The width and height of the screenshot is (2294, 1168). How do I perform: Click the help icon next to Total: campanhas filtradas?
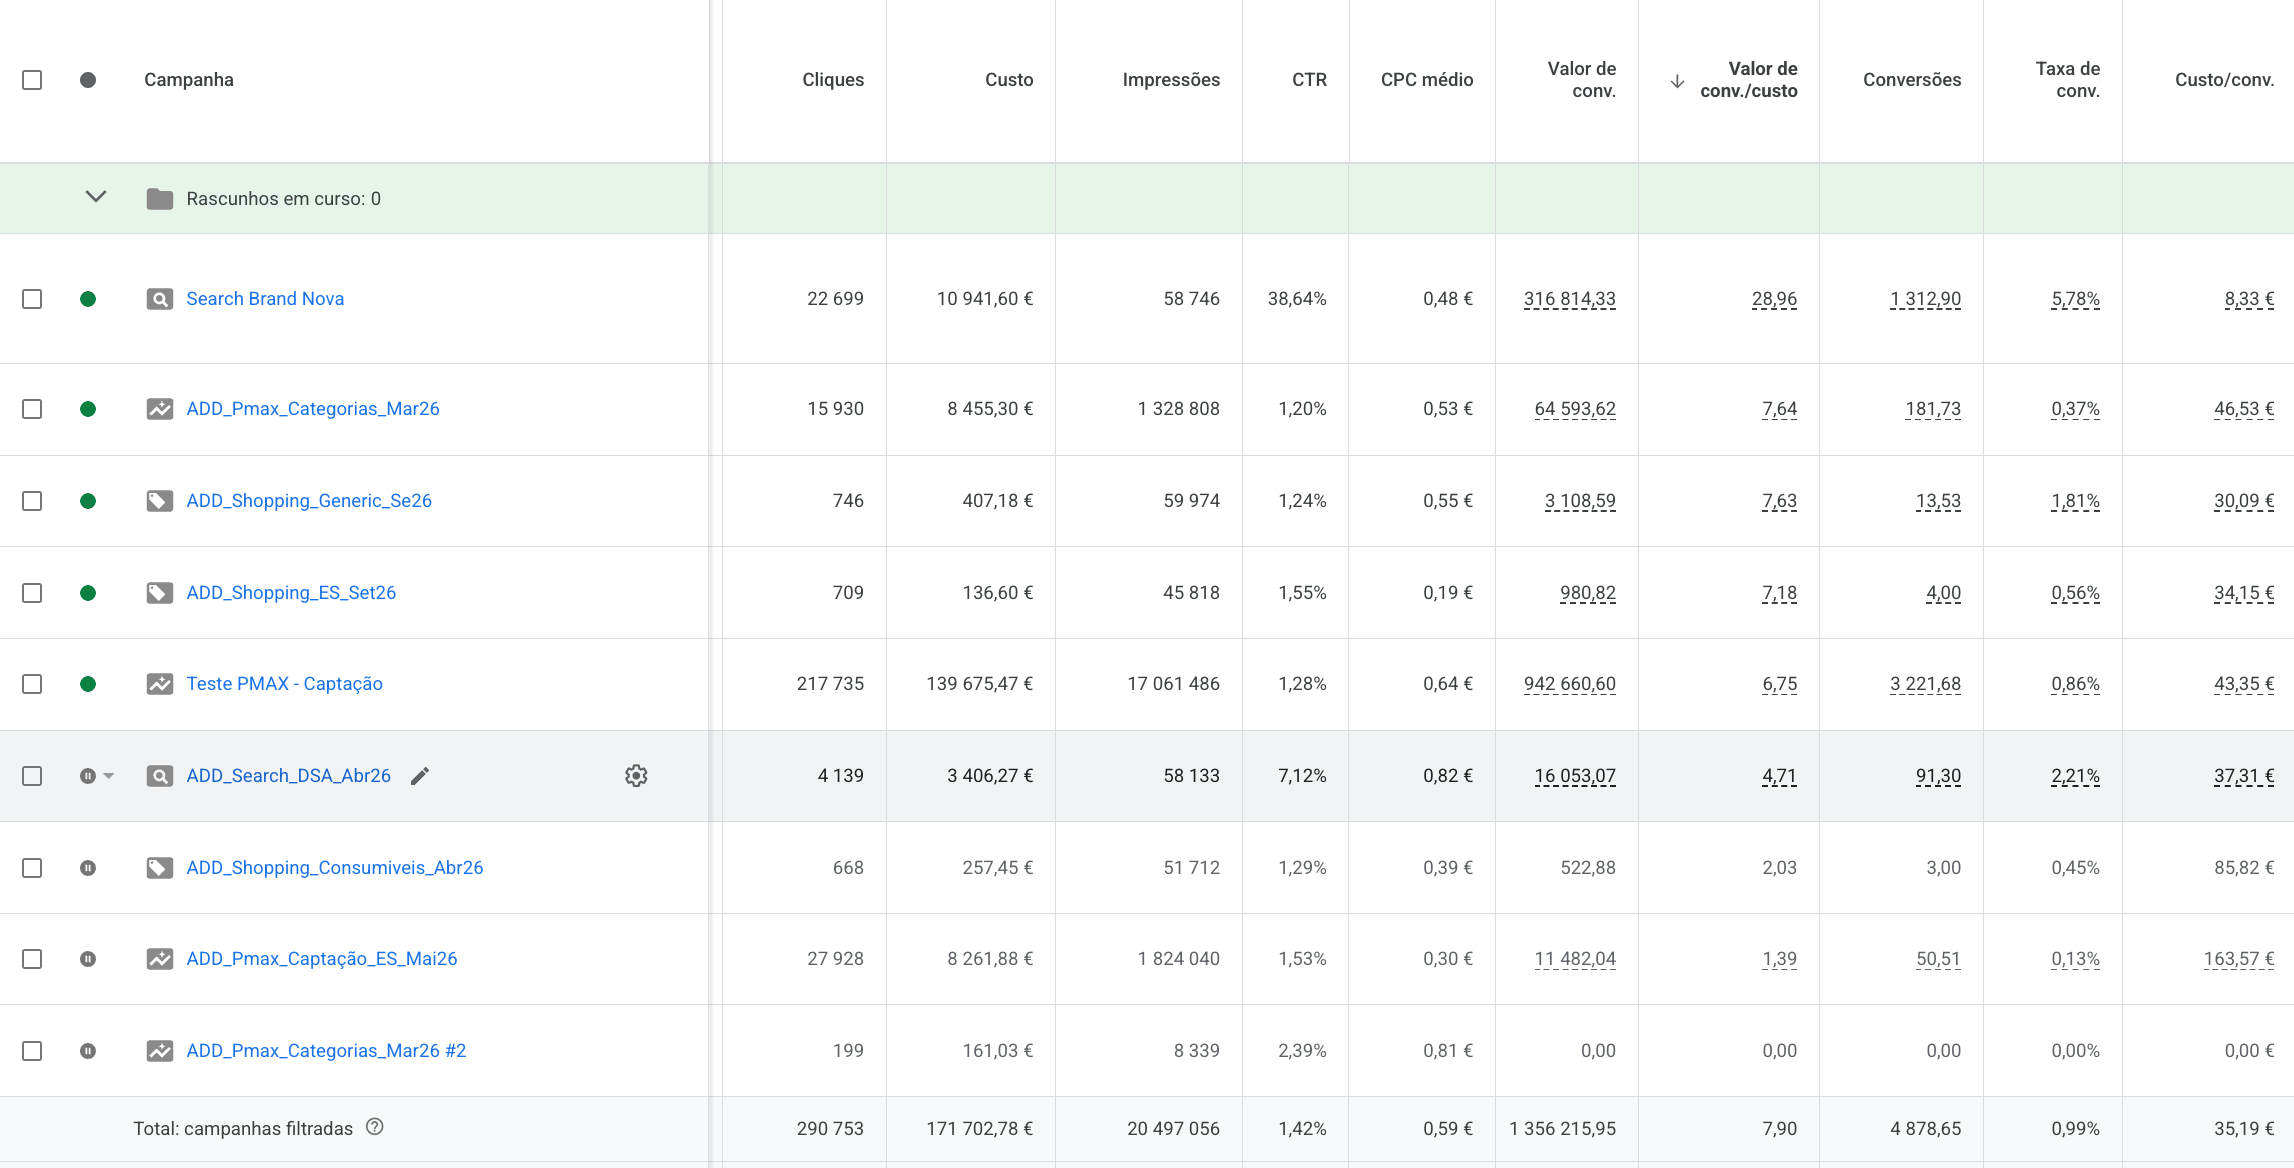click(375, 1127)
